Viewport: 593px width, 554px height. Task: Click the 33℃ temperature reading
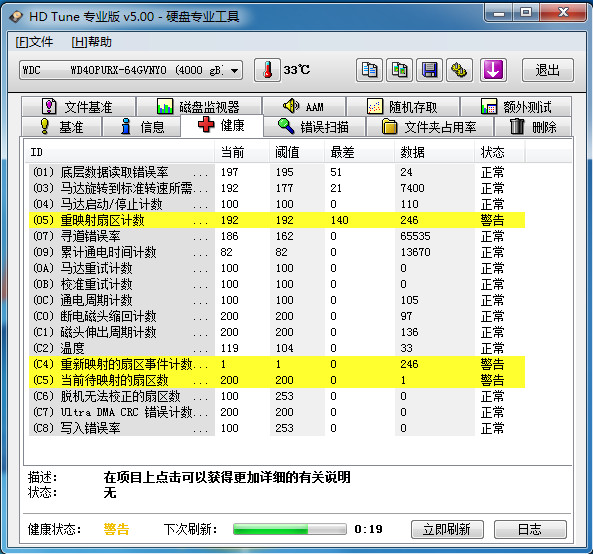tap(296, 70)
